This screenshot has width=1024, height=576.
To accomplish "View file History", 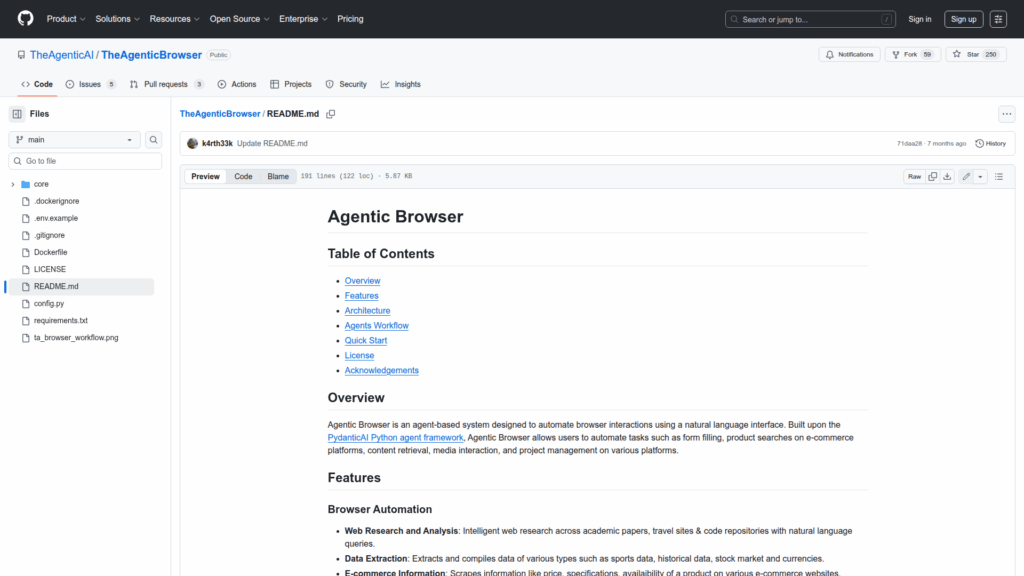I will click(x=991, y=144).
